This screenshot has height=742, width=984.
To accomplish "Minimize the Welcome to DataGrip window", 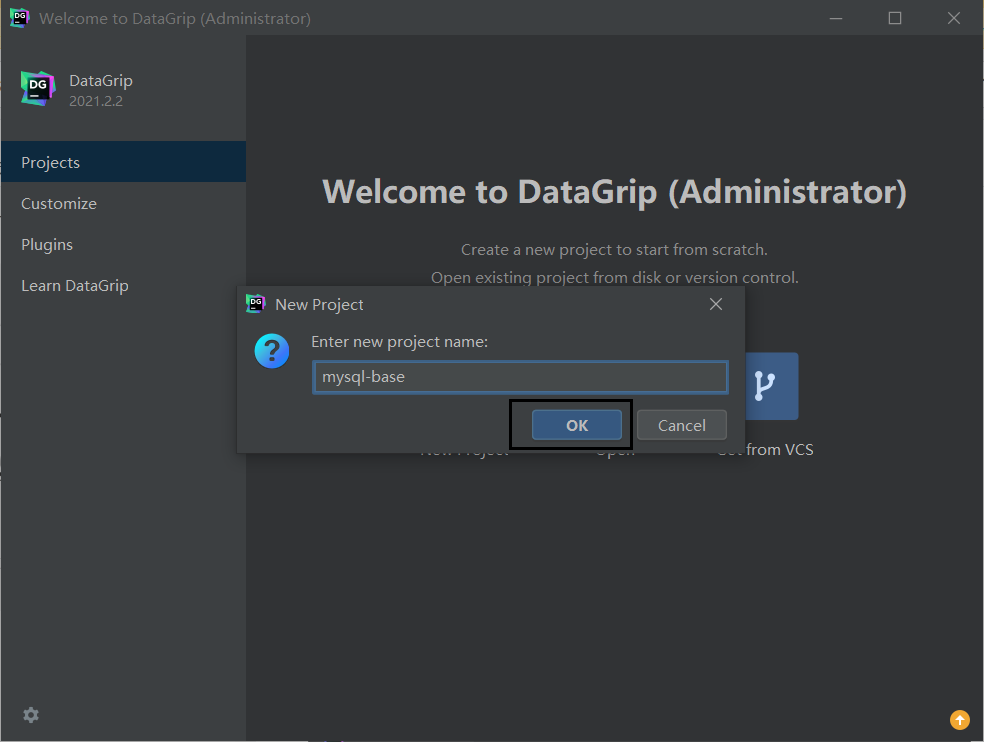I will [x=836, y=18].
